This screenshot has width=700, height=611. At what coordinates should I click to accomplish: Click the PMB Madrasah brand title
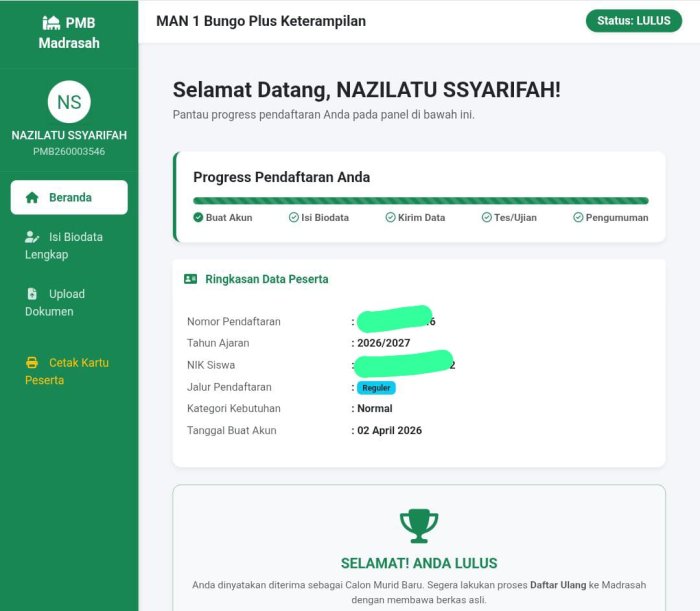coord(69,33)
